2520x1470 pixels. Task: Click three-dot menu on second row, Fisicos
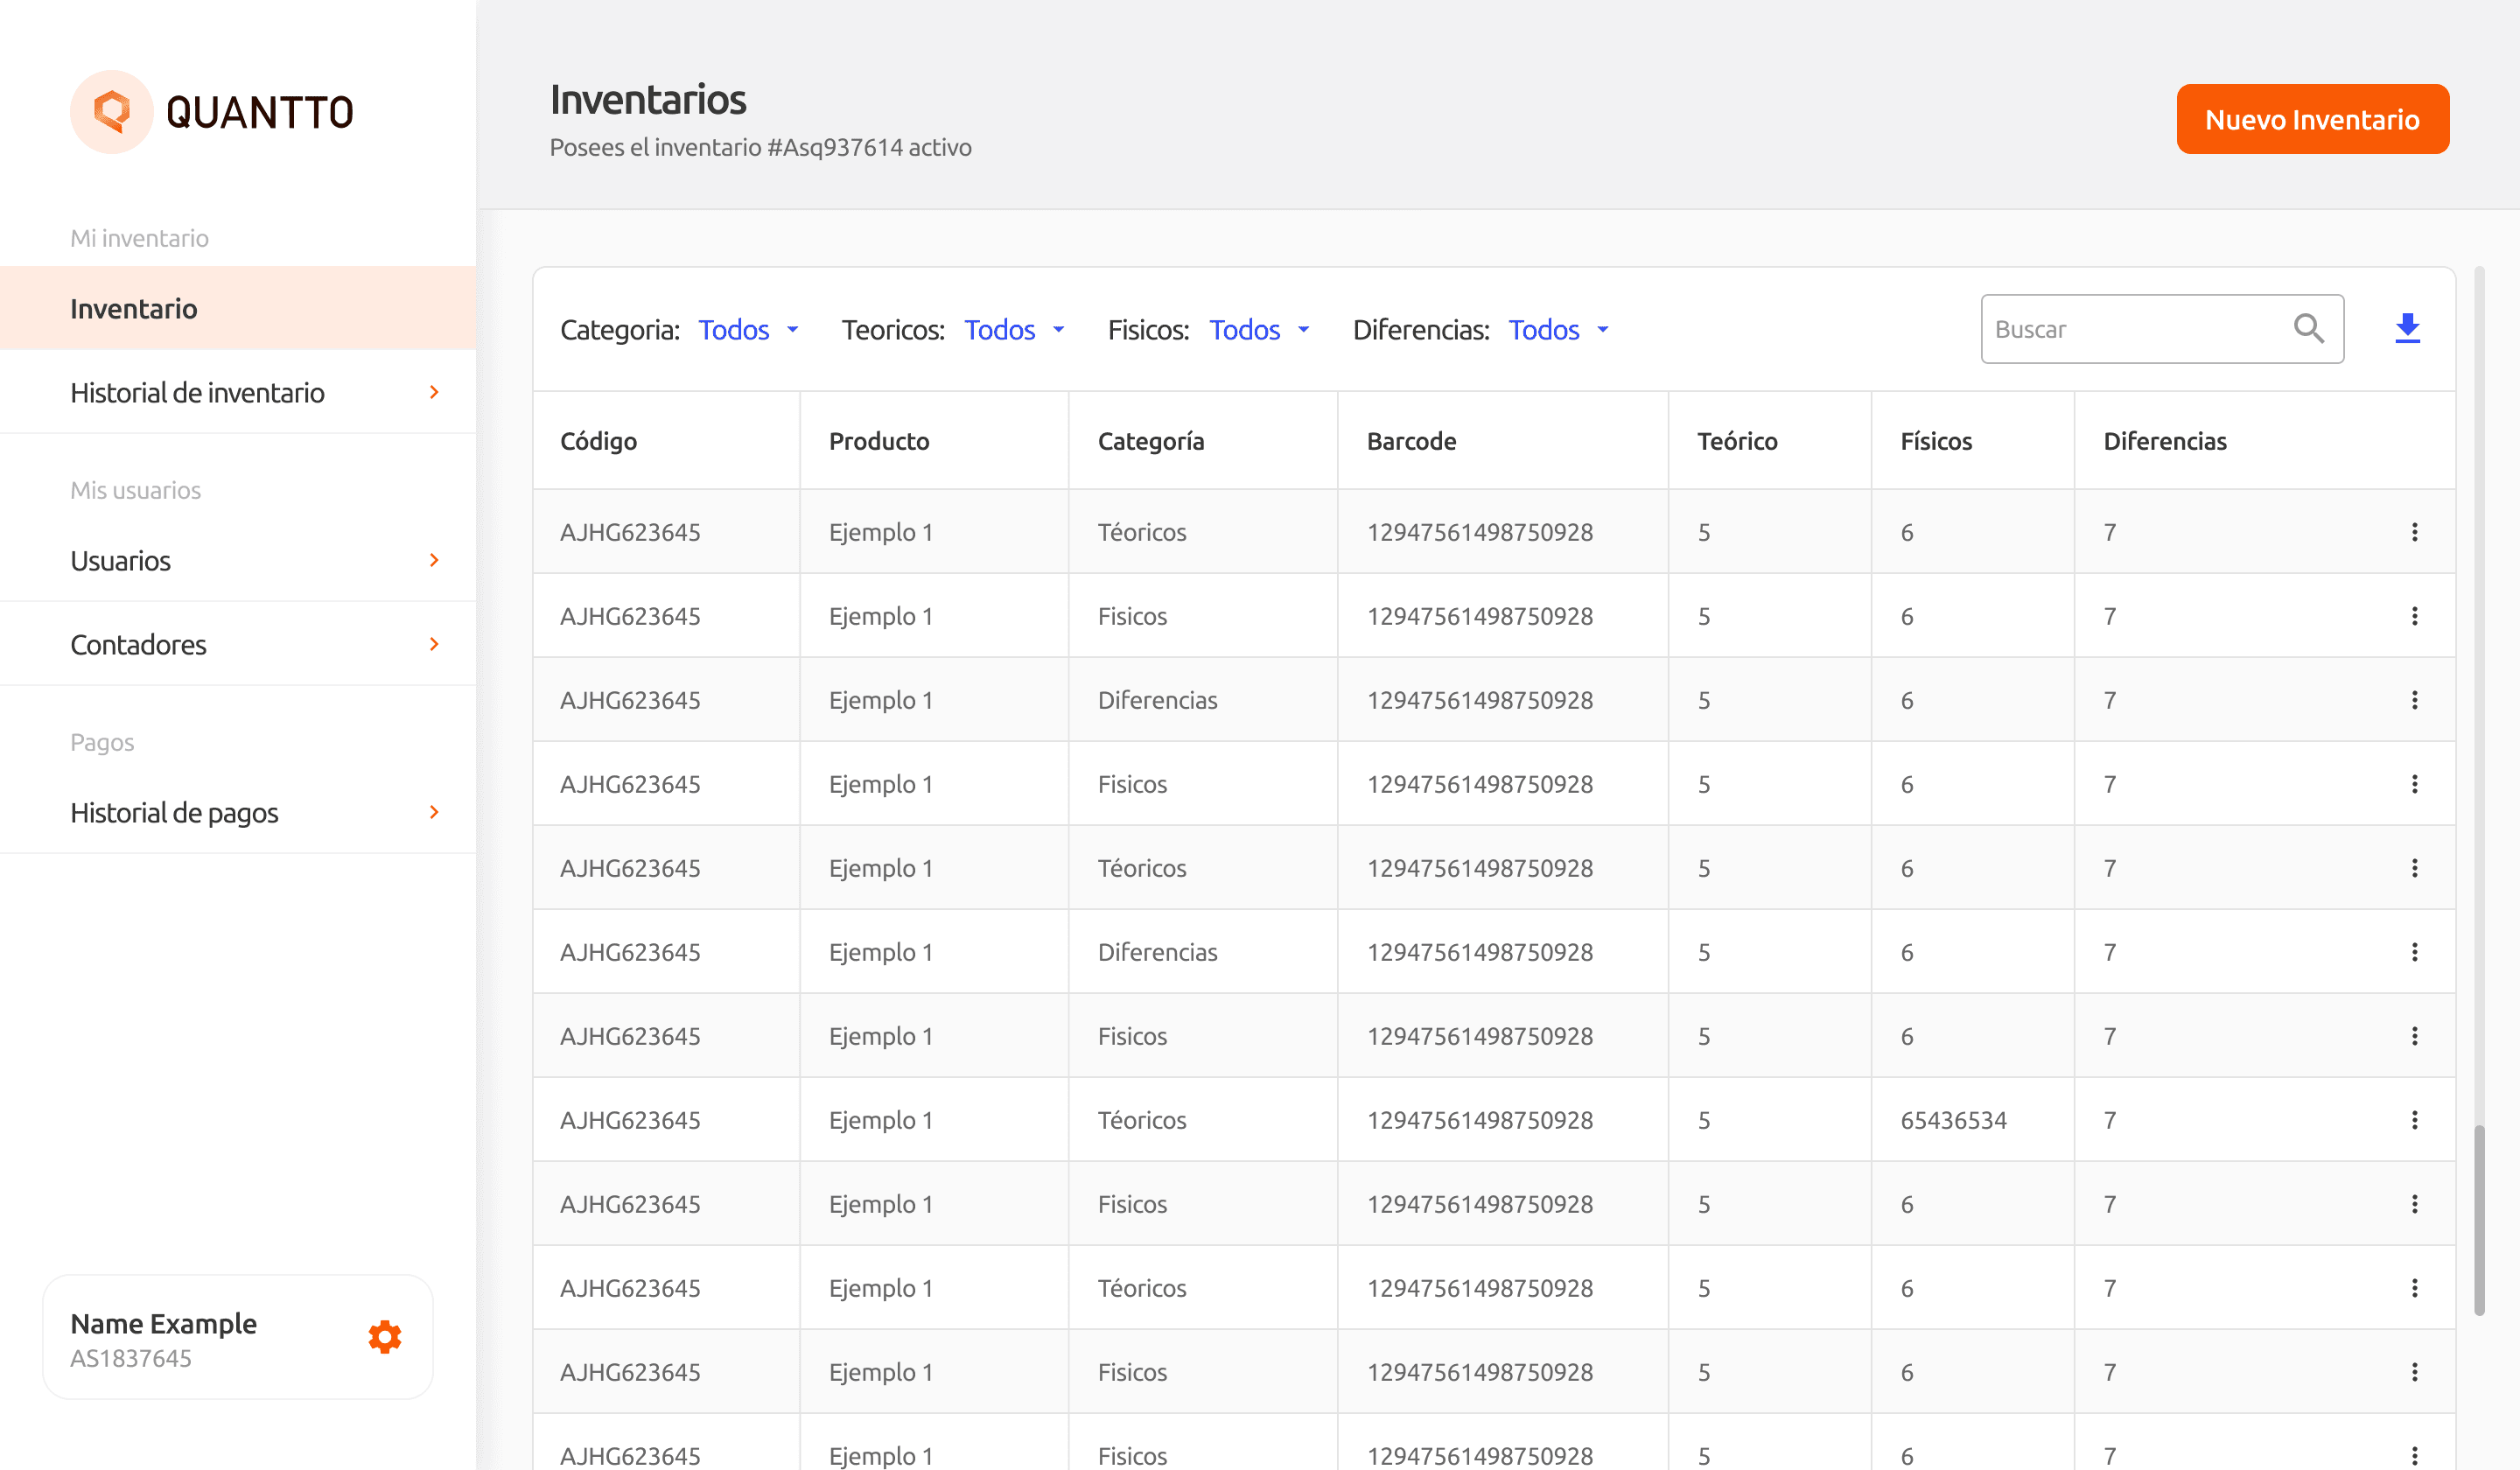click(x=2414, y=616)
